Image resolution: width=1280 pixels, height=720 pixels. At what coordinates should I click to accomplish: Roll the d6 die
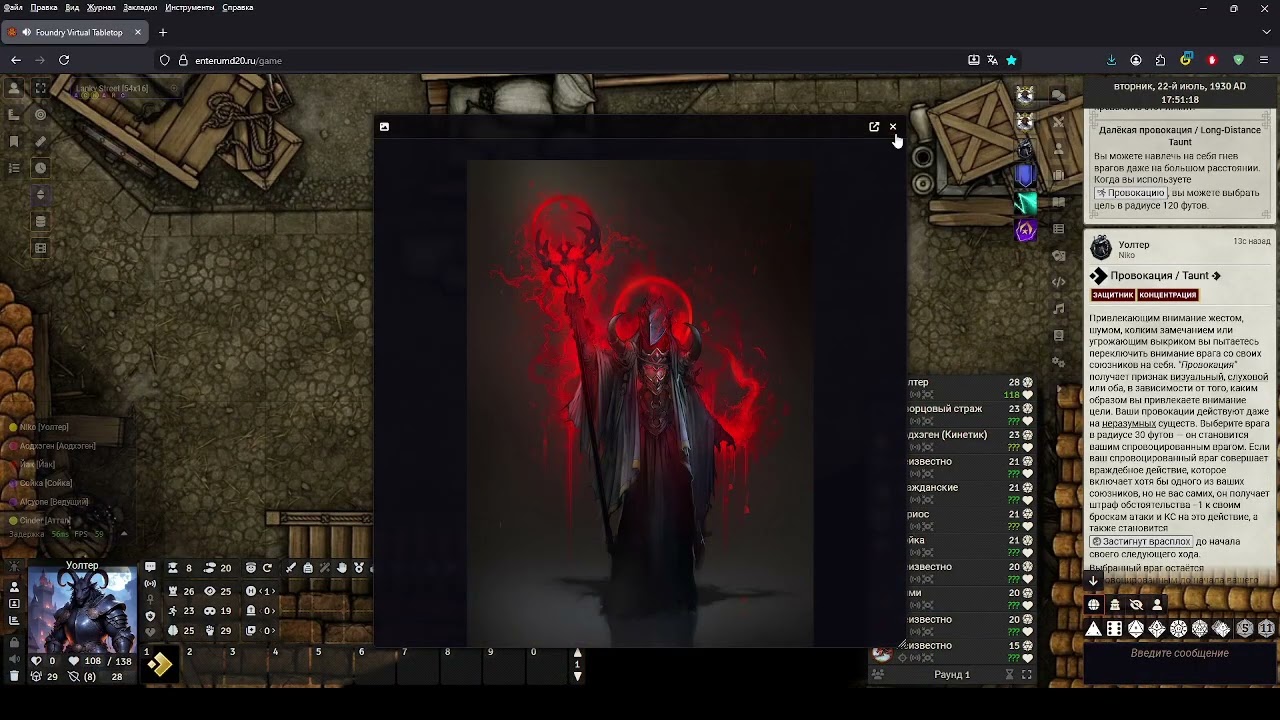pyautogui.click(x=1115, y=629)
